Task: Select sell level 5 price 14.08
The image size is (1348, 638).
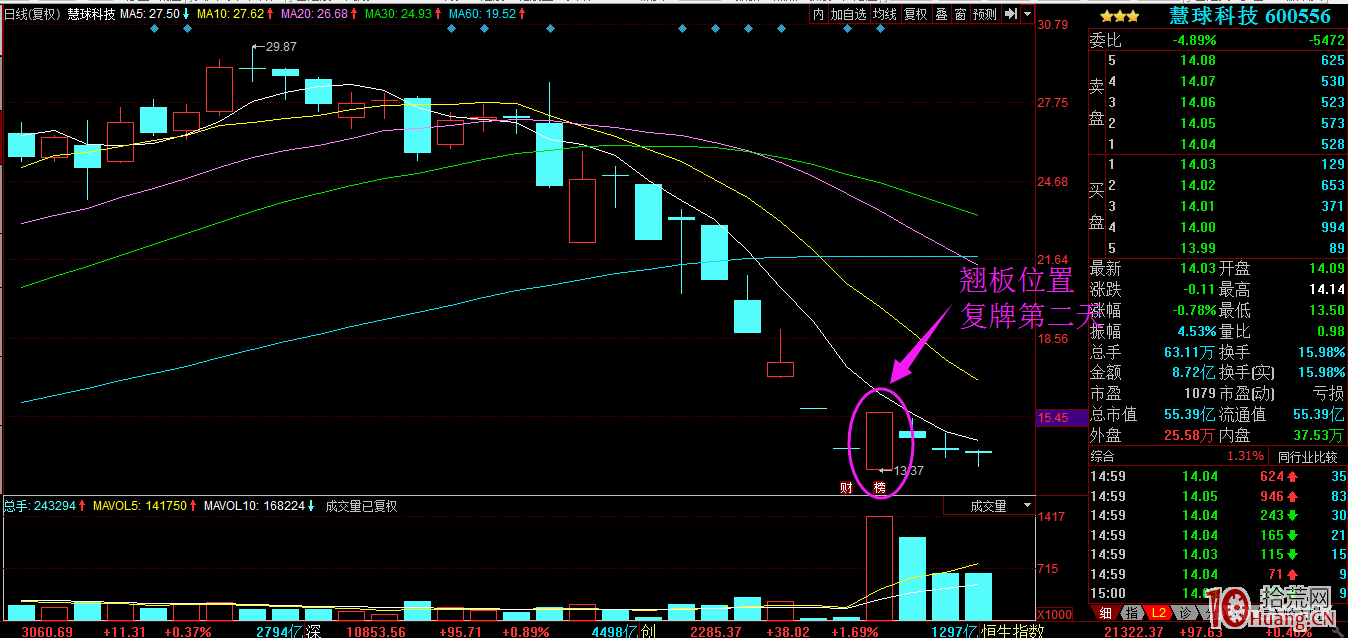Action: point(1197,60)
